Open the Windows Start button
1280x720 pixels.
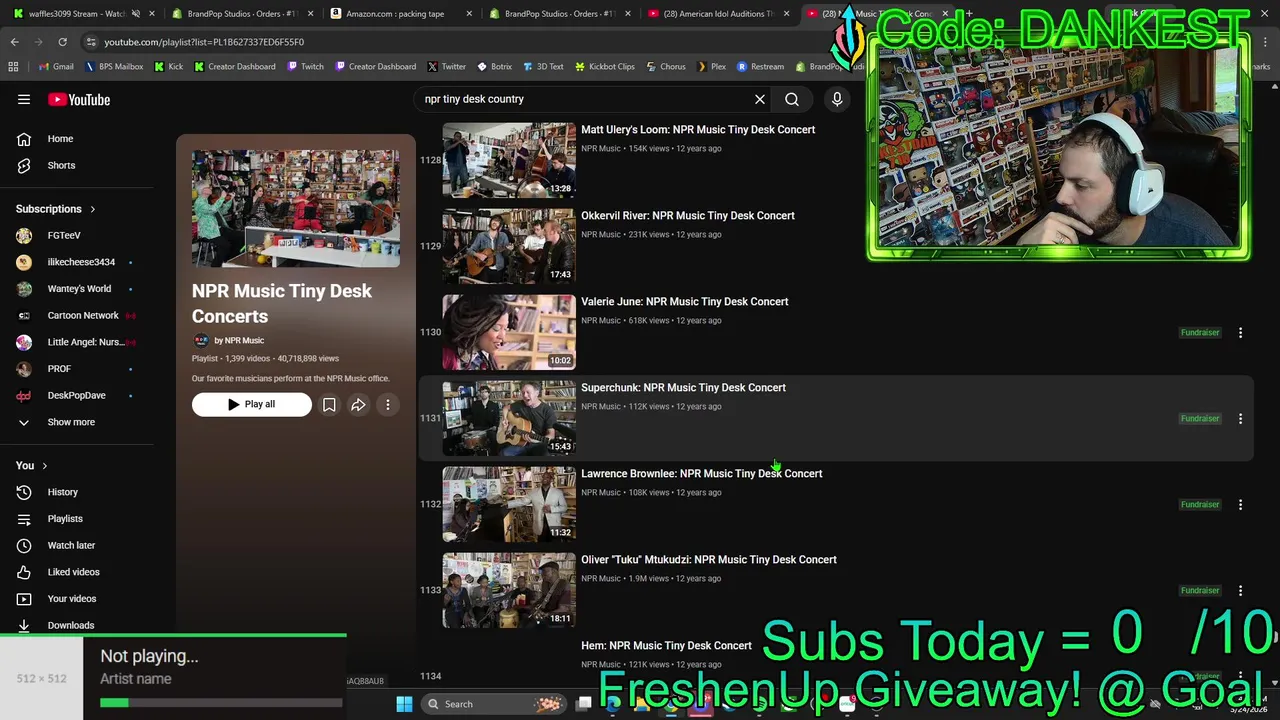[x=404, y=704]
